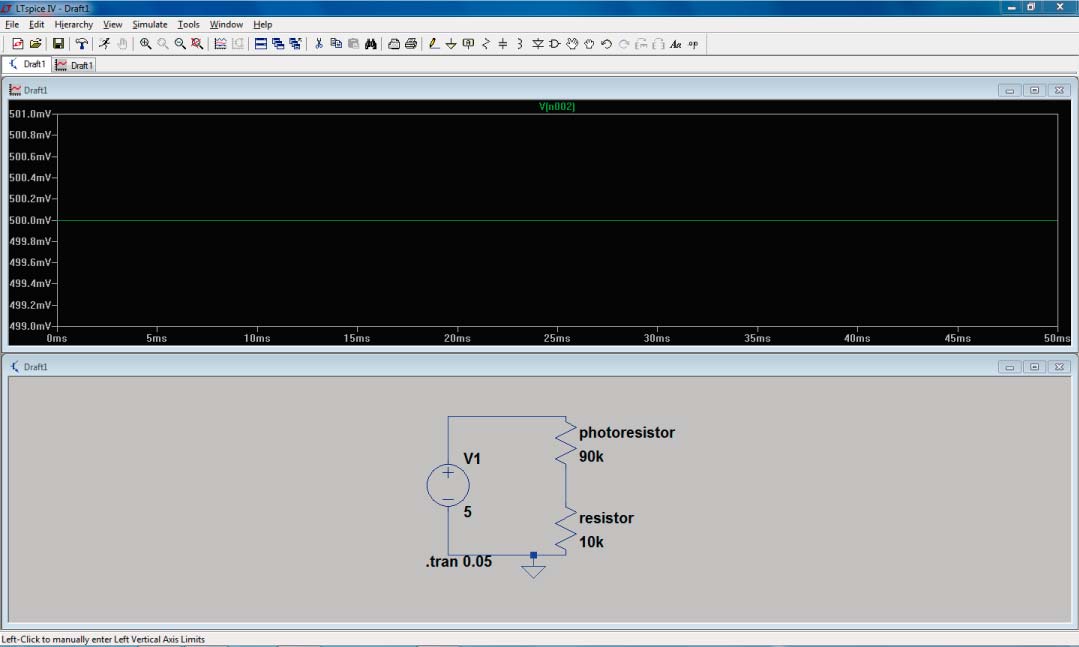This screenshot has height=647, width=1079.
Task: Select the Drag closed-hand tool
Action: (x=589, y=44)
